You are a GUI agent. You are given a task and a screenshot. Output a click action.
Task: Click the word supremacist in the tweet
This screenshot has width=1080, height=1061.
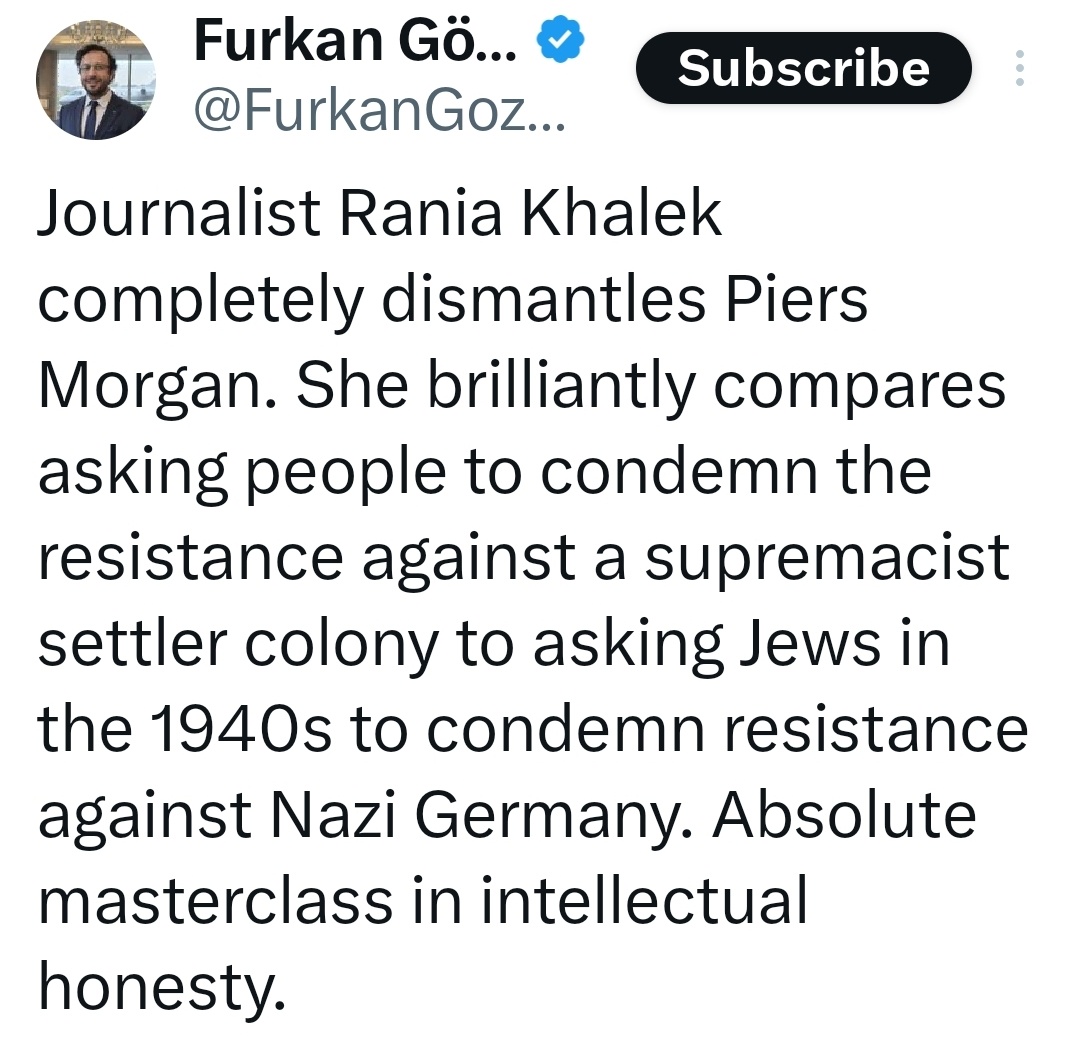(x=826, y=557)
